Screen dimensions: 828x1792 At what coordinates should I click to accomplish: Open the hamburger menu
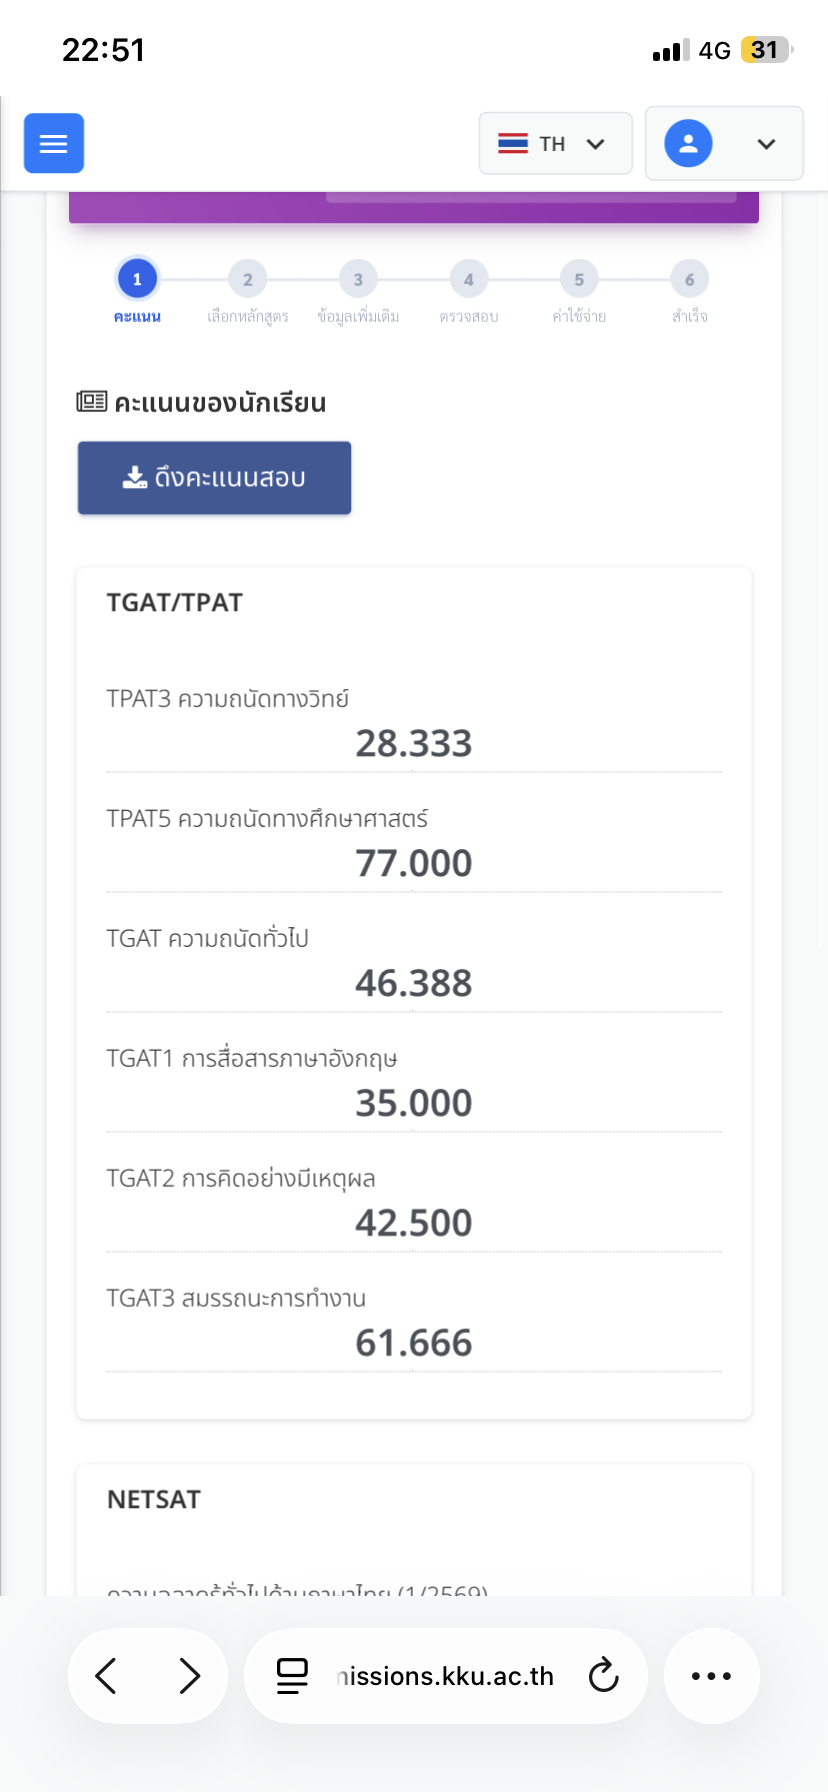click(x=54, y=143)
